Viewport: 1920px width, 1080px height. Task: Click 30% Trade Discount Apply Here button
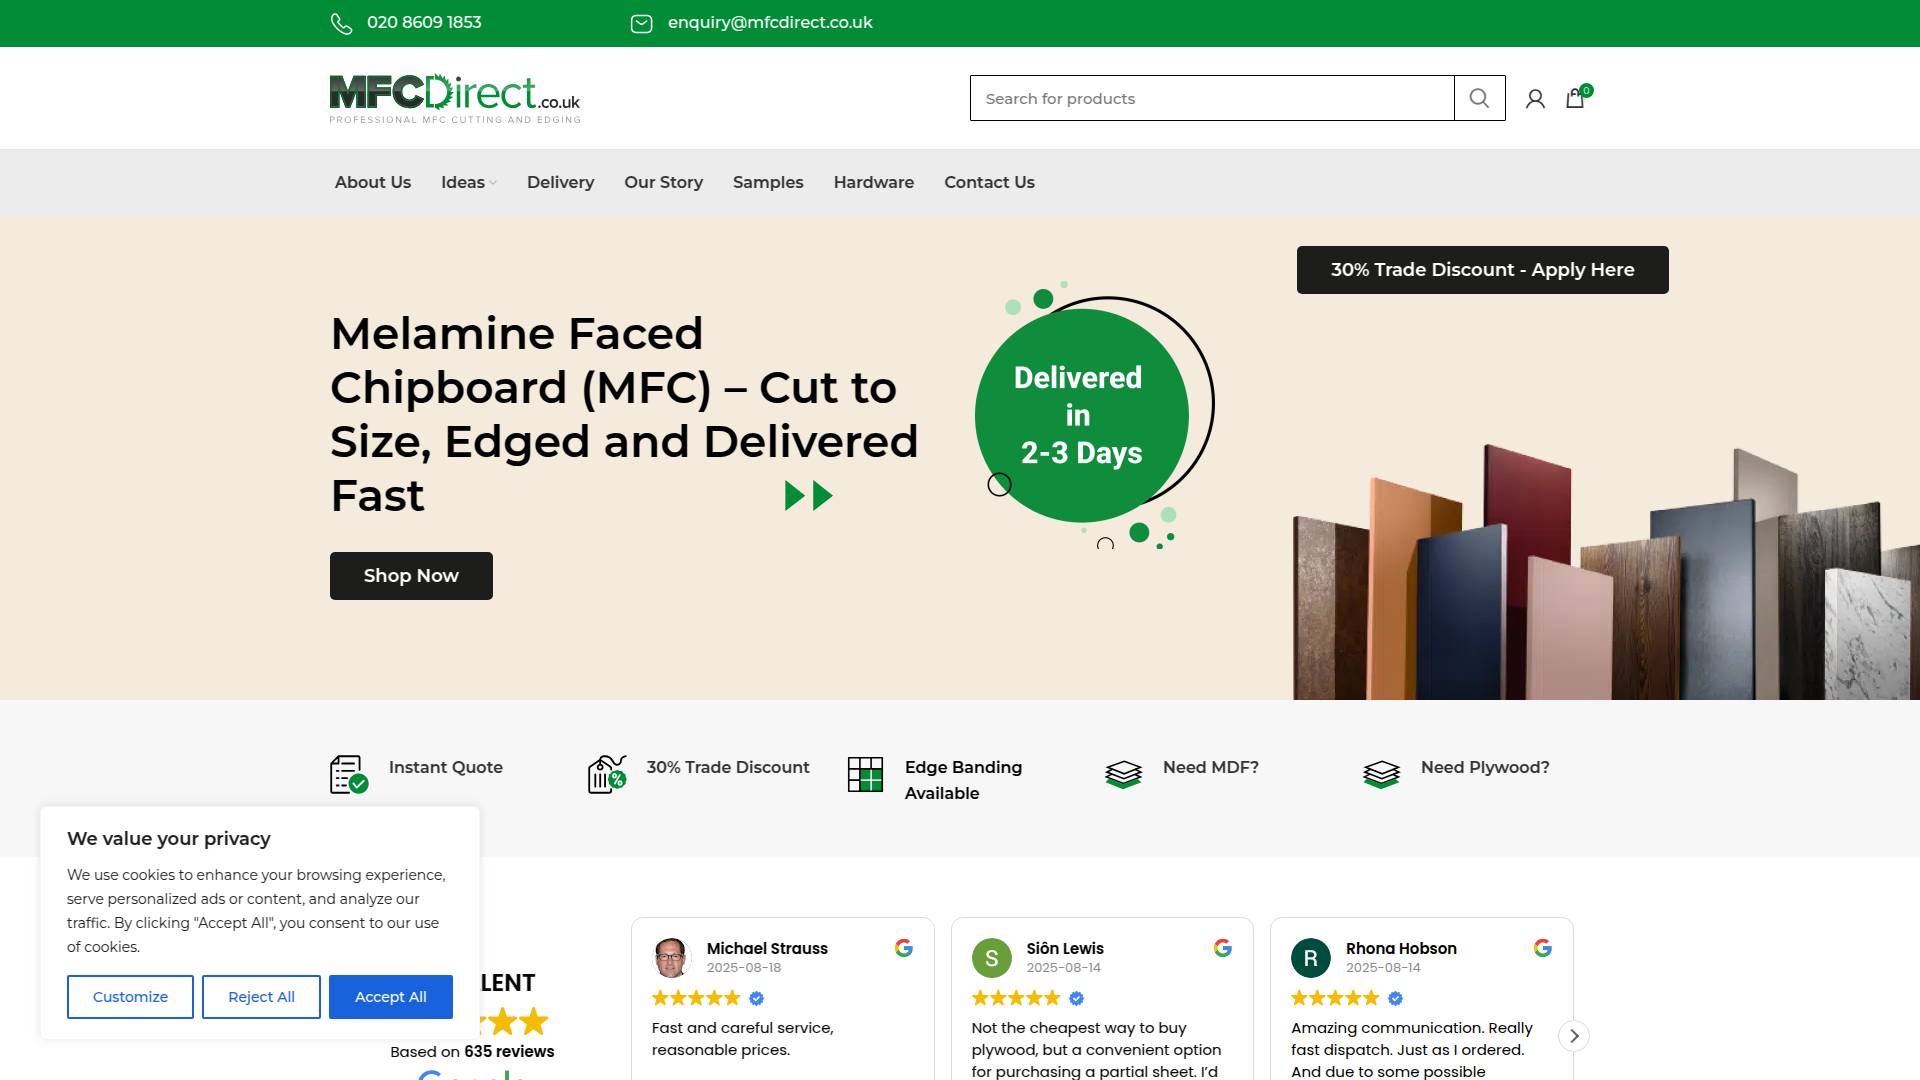1482,270
